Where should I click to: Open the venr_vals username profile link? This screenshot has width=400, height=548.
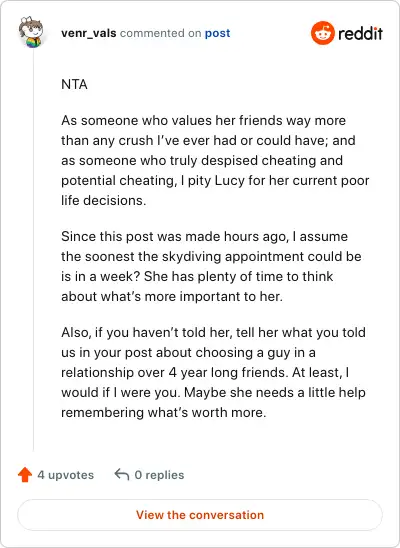coord(89,33)
